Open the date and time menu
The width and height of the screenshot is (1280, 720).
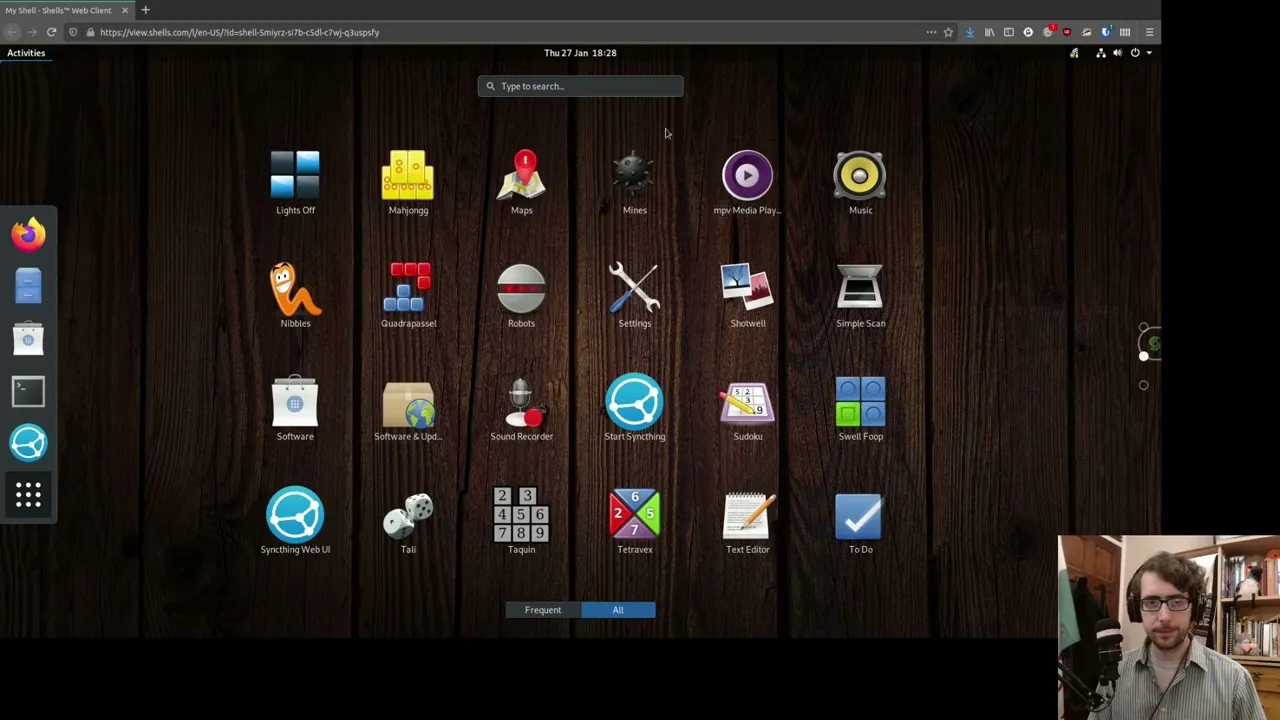click(x=580, y=53)
